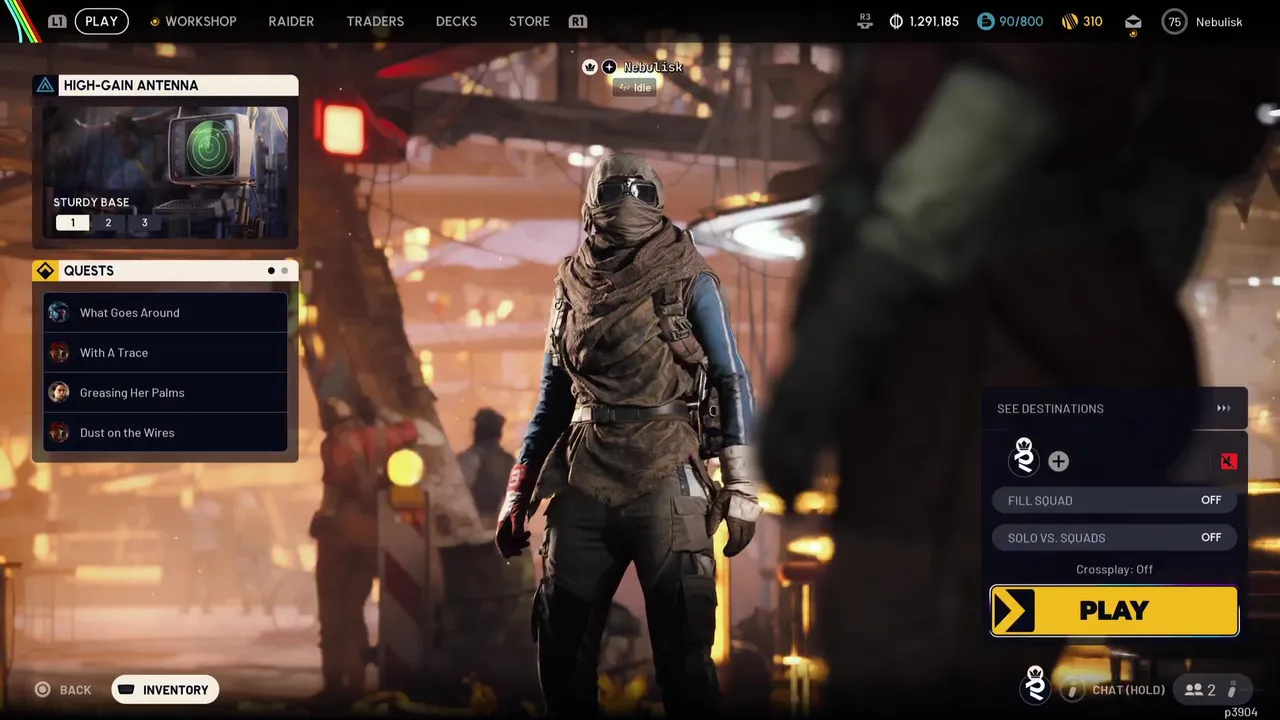Add a squad member with plus button
This screenshot has width=1280, height=720.
(x=1058, y=461)
